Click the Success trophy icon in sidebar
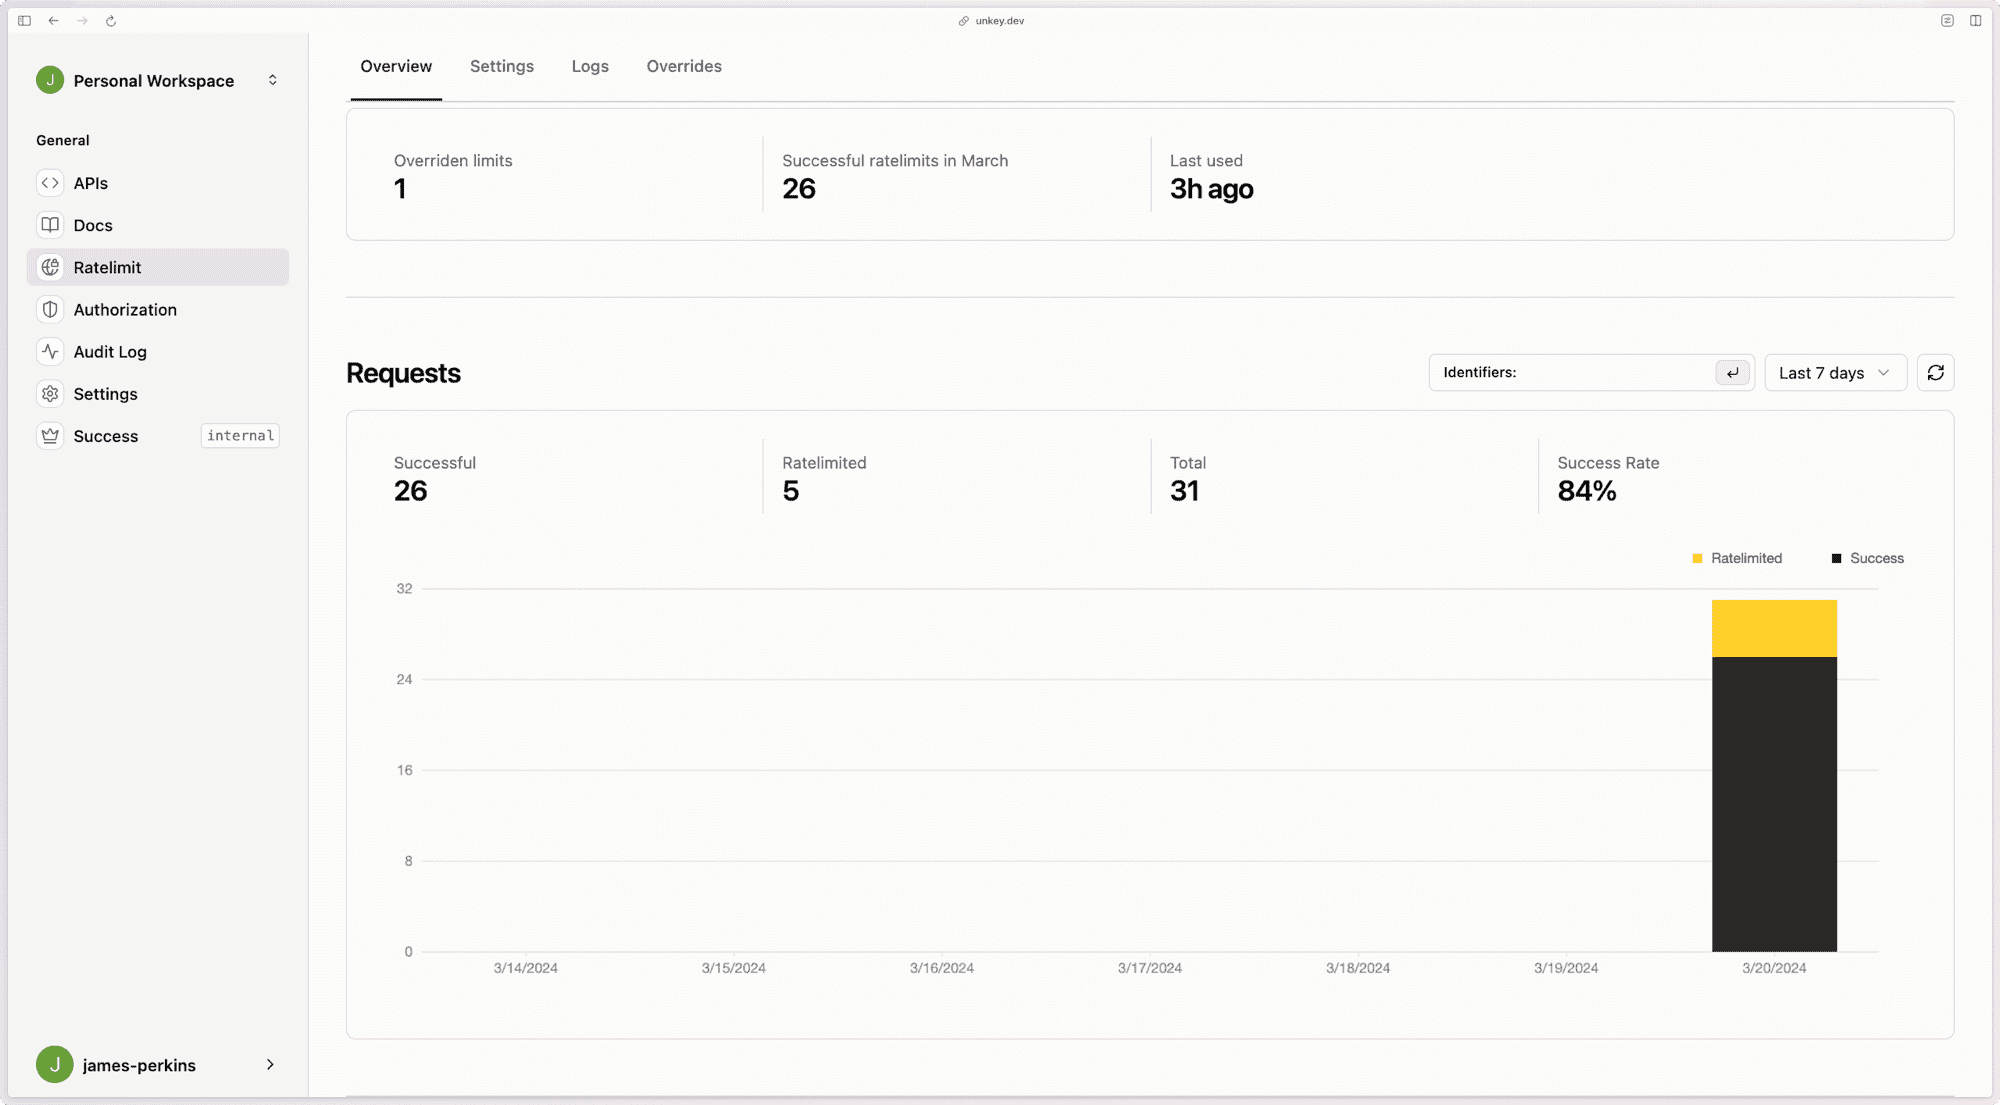 50,435
